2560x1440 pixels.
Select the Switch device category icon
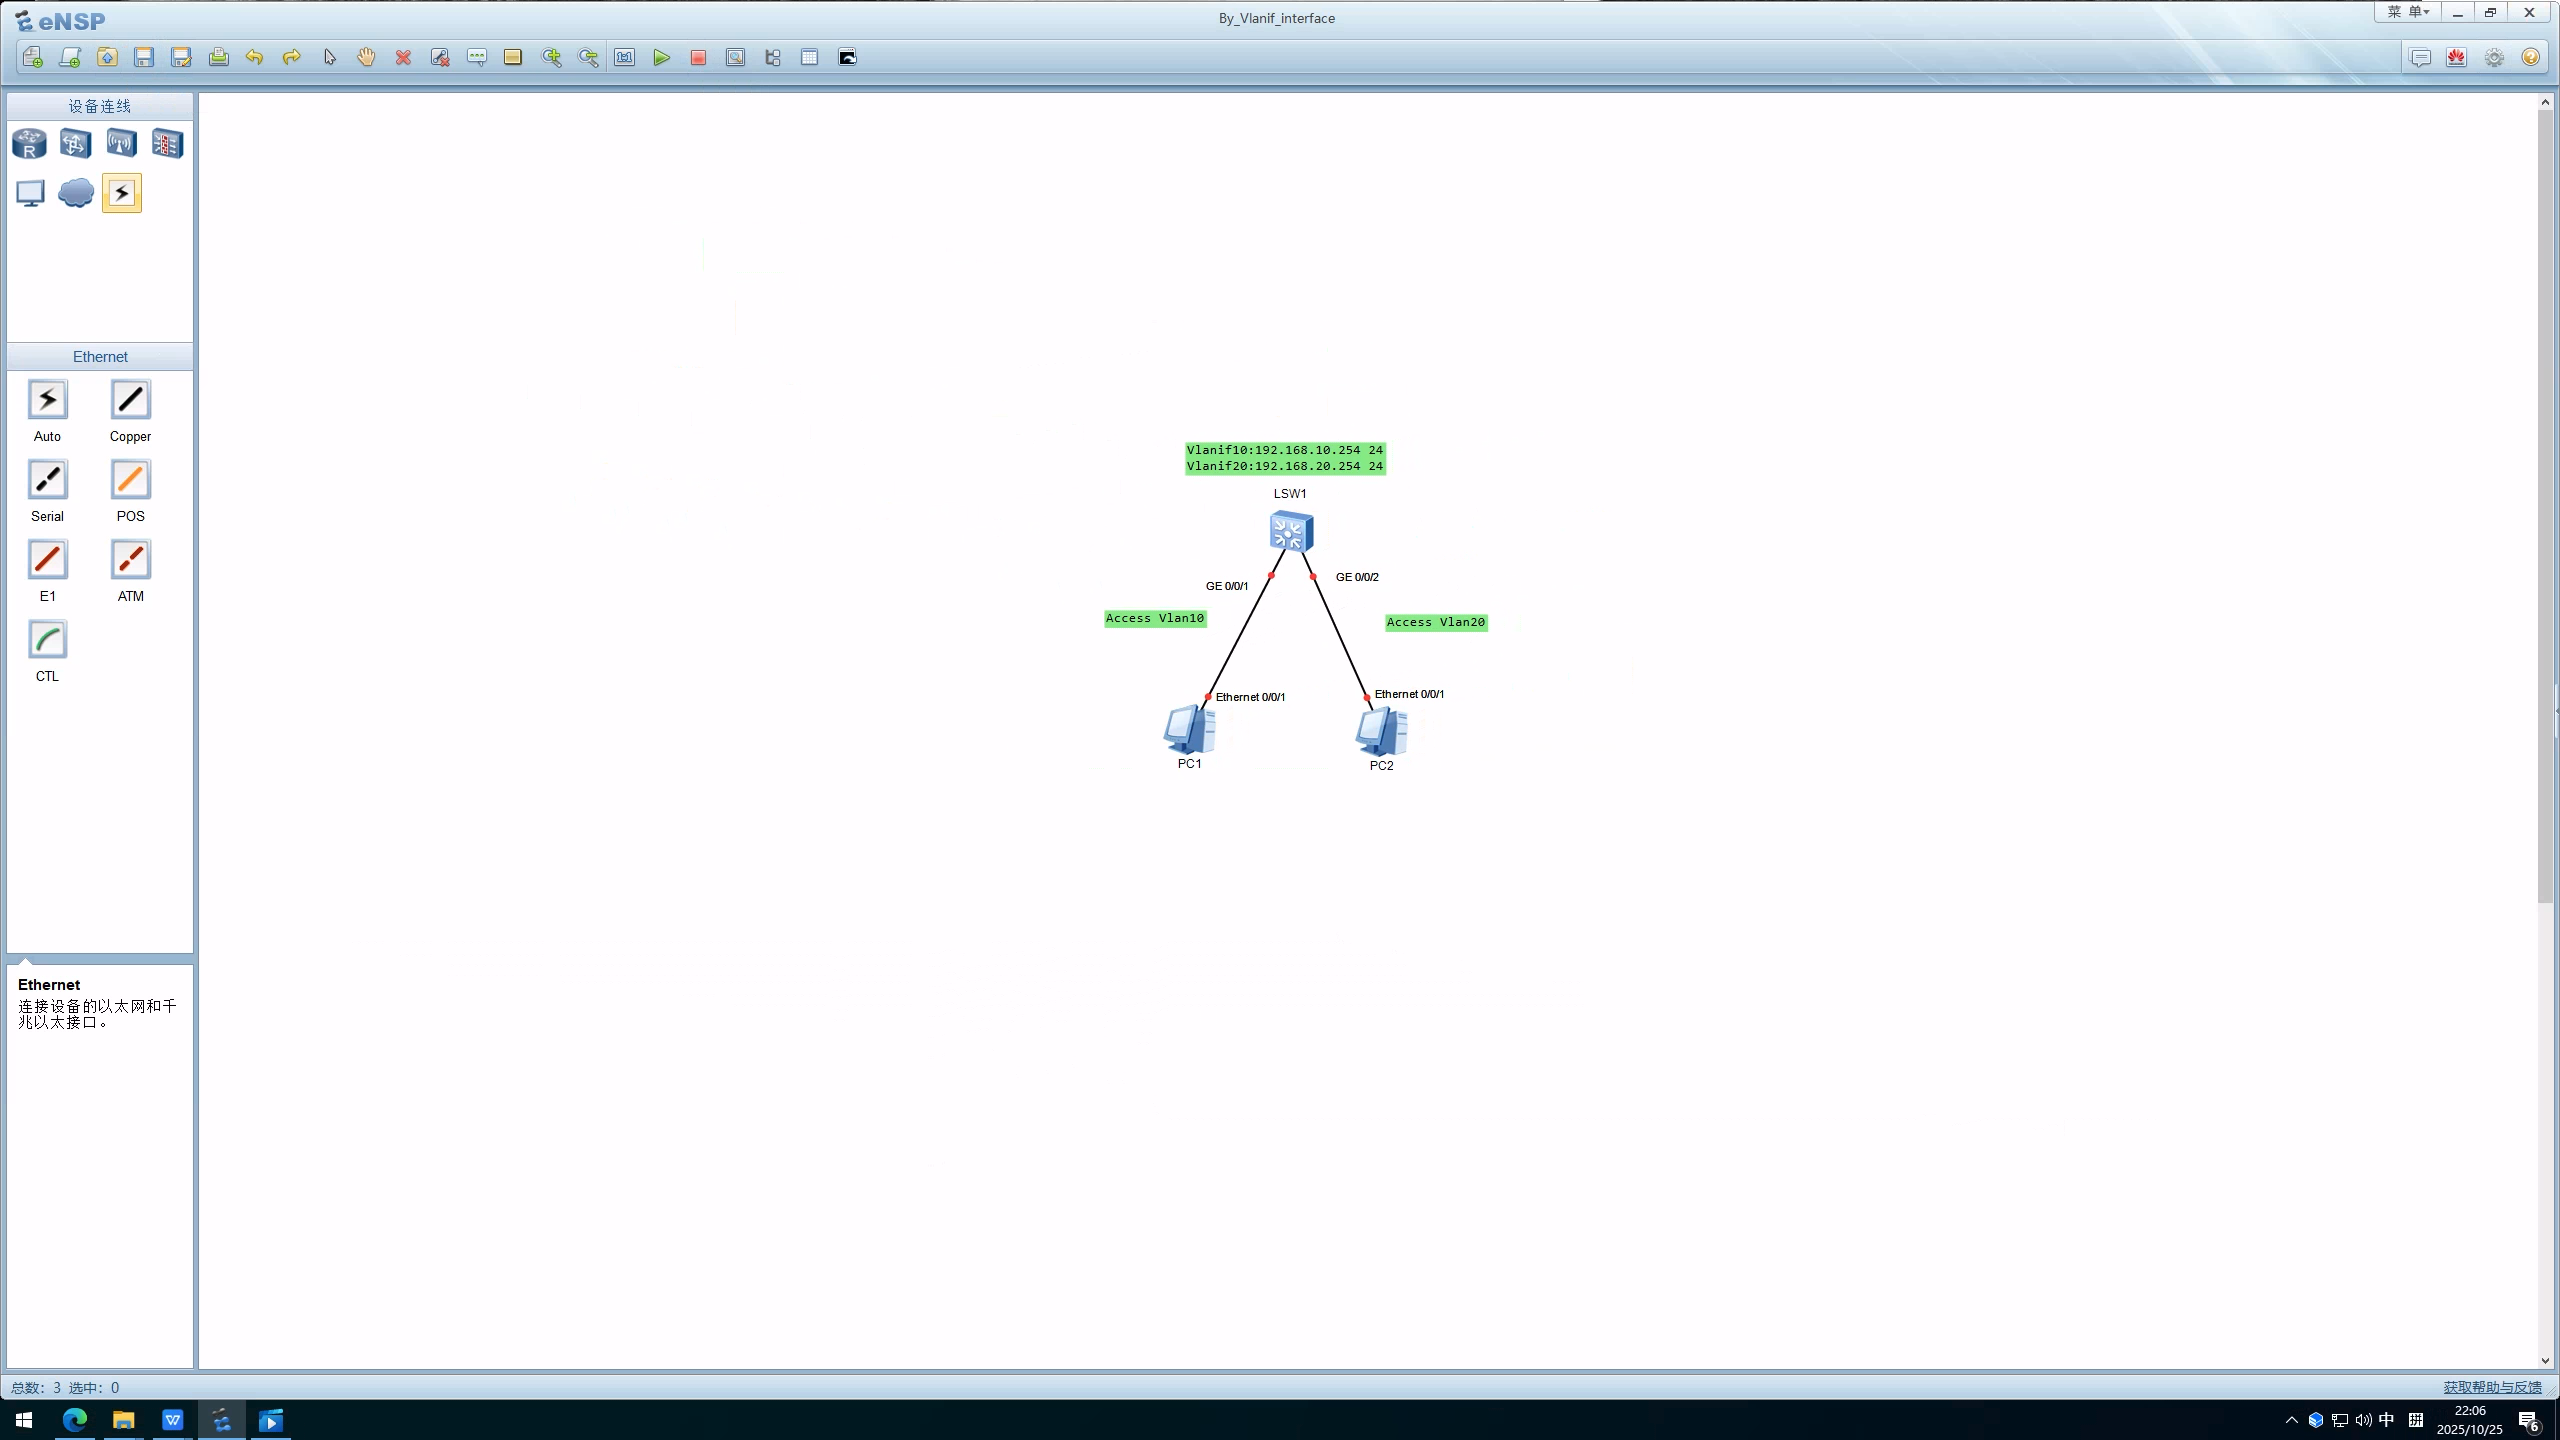click(75, 144)
